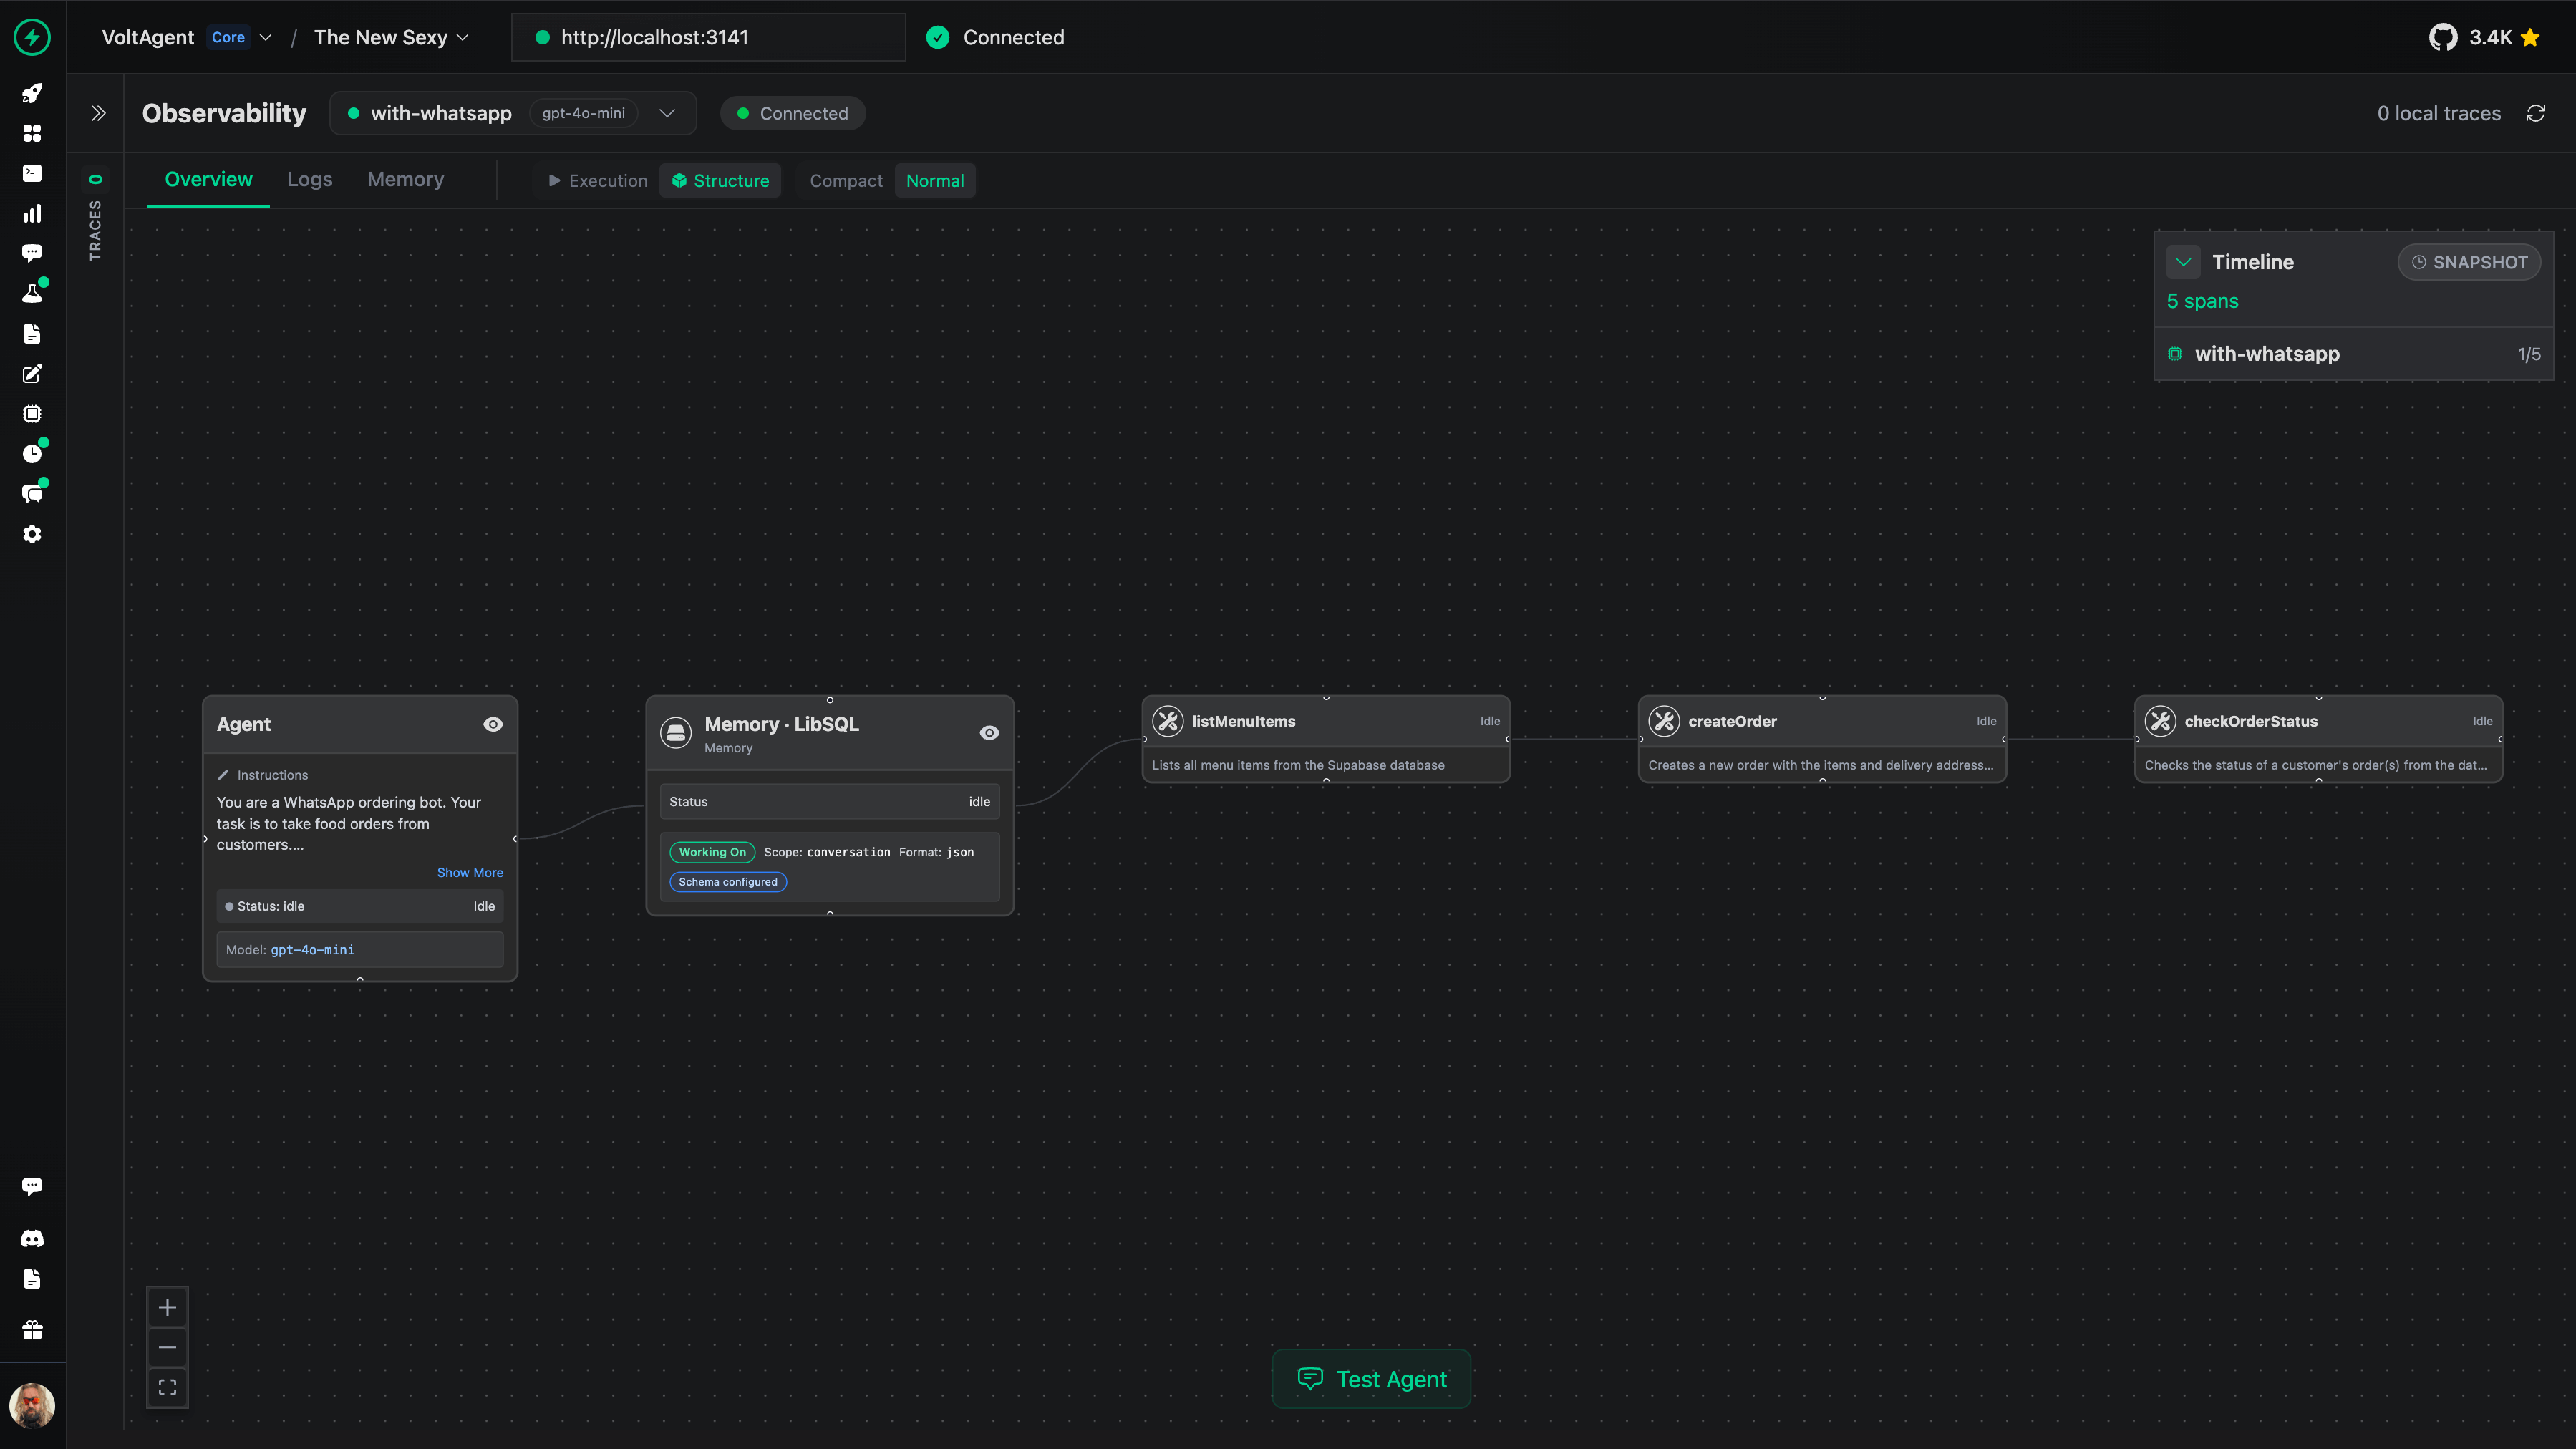Open the with-whatsapp agent dropdown
Viewport: 2576px width, 1449px height.
click(667, 113)
